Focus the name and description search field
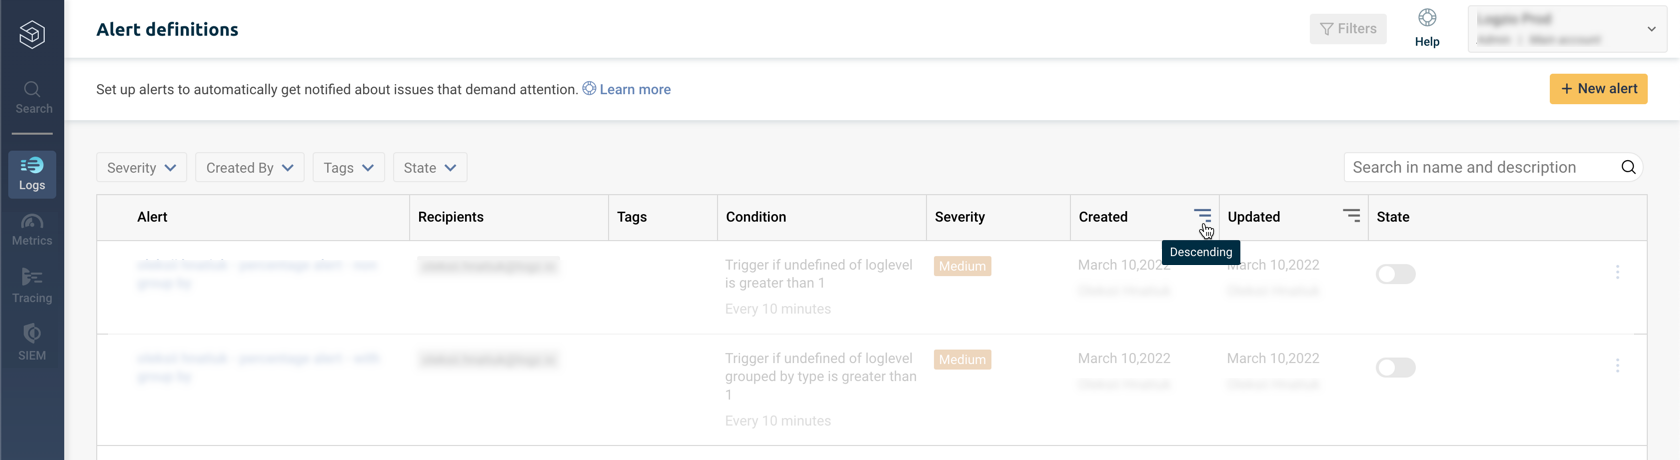This screenshot has width=1680, height=460. tap(1478, 168)
